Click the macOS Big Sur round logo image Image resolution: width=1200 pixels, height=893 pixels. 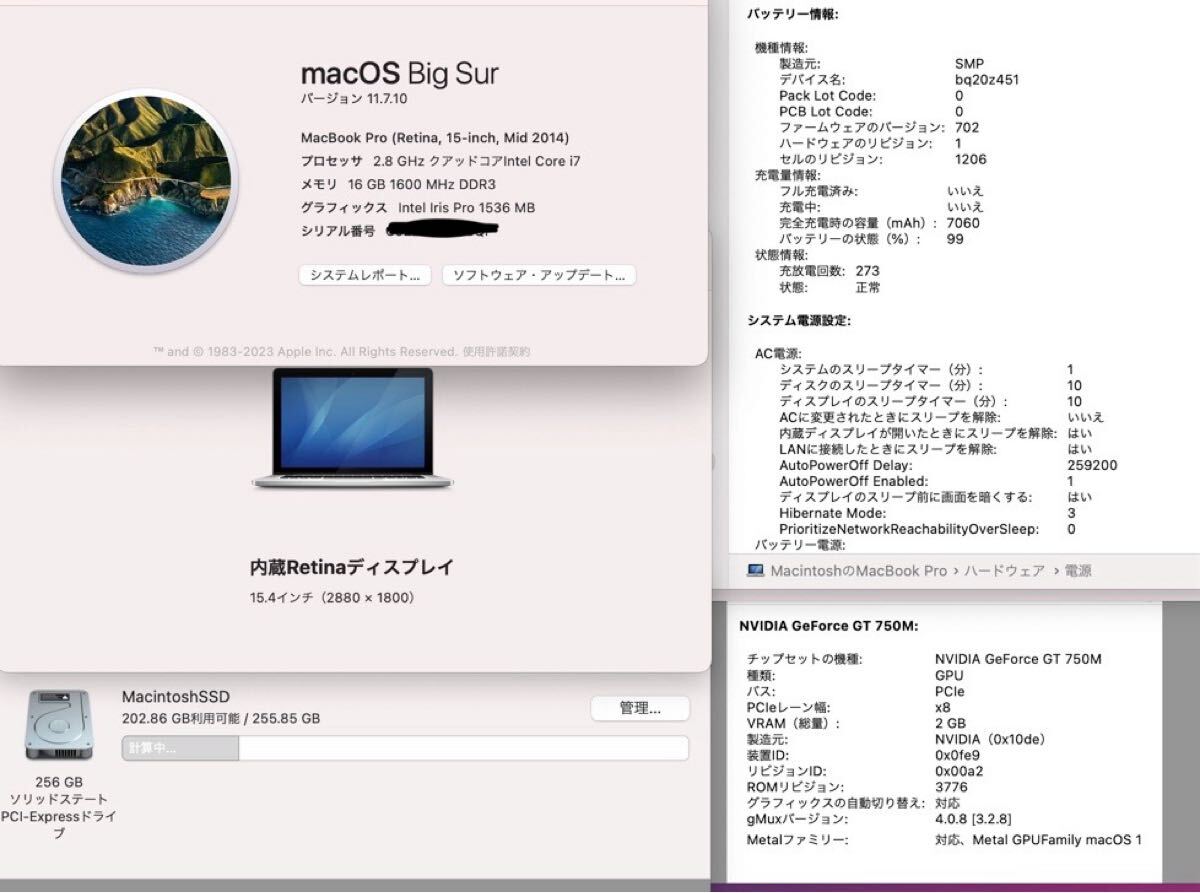[146, 181]
